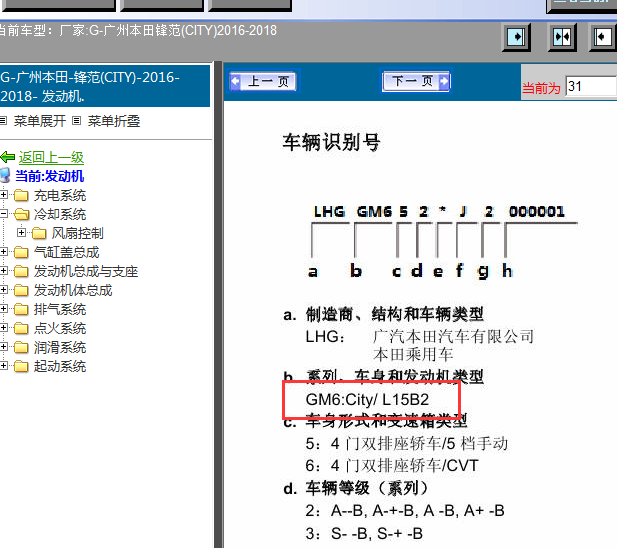Click the folder icon next to 发动机体总成
The height and width of the screenshot is (548, 617).
click(21, 290)
